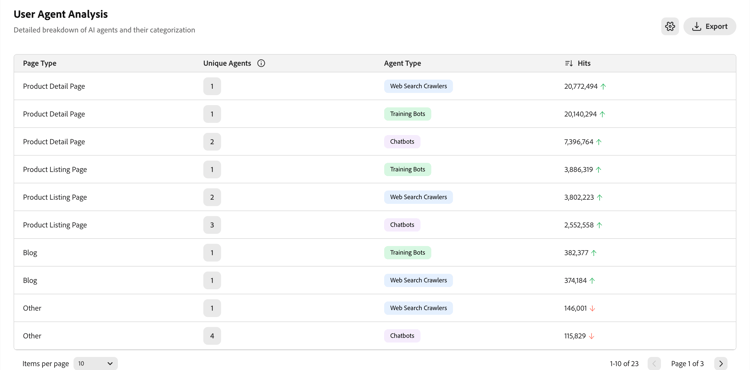The image size is (750, 370).
Task: Sort by Hits column icon
Action: click(568, 63)
